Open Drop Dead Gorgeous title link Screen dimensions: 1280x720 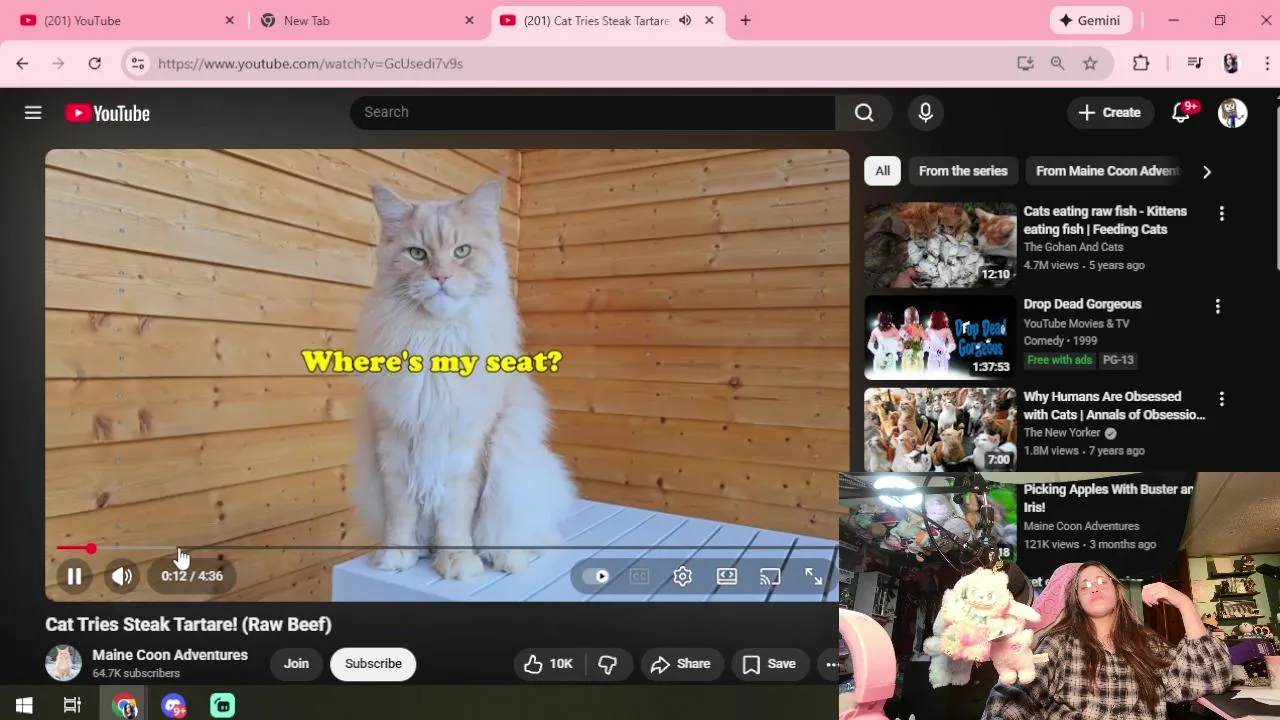tap(1082, 304)
